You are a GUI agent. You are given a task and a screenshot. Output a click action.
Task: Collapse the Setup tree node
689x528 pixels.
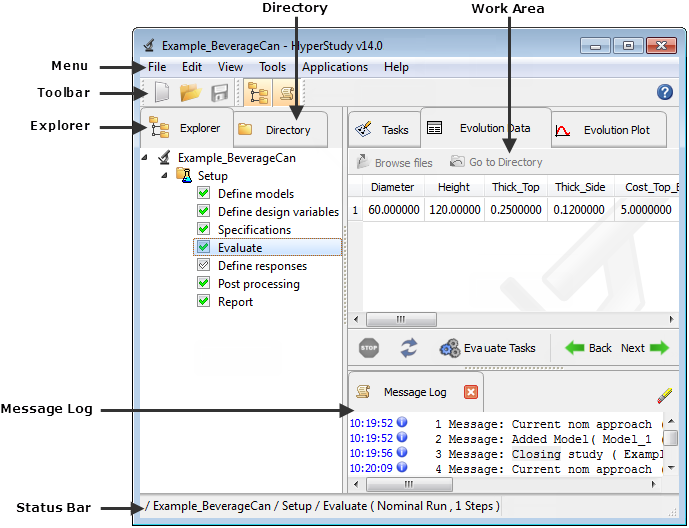pos(165,176)
